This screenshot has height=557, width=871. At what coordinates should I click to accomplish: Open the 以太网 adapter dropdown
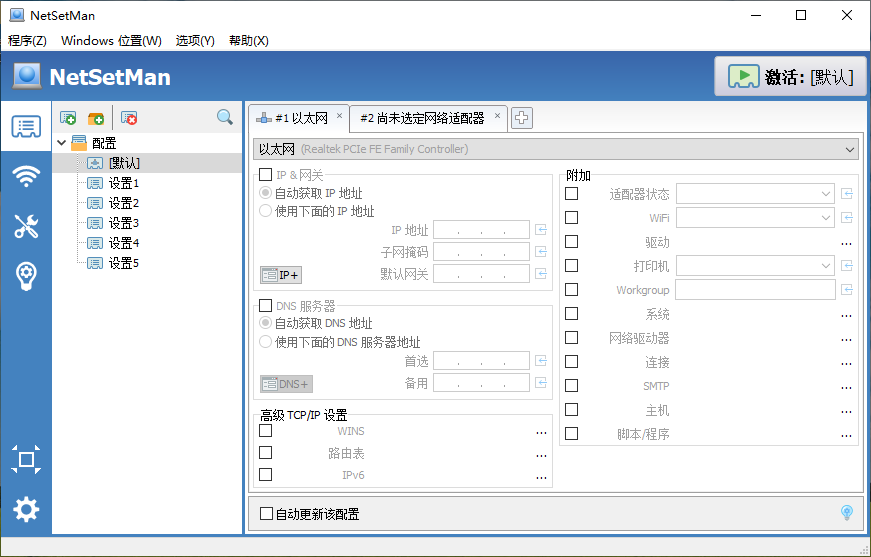point(556,149)
